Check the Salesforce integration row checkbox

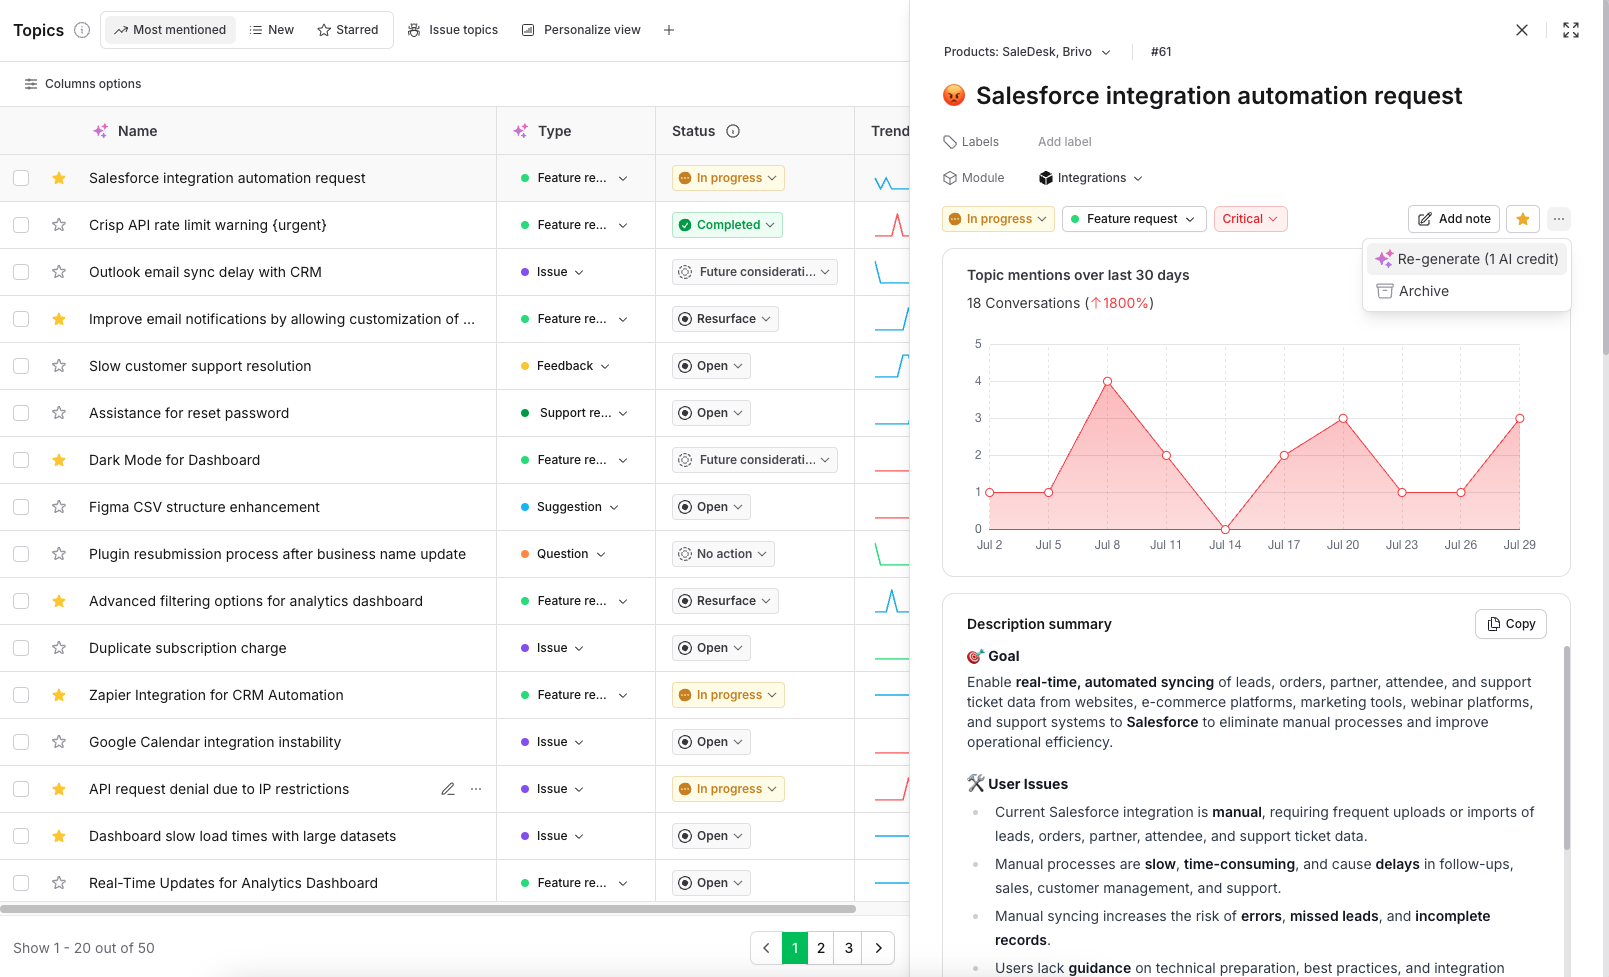pos(21,178)
